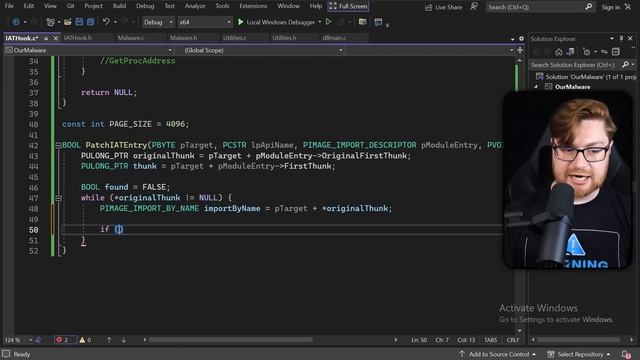Click the magnifier icon in Search (Ctrl+Q)
Screen dimensions: 640x360
click(x=589, y=7)
